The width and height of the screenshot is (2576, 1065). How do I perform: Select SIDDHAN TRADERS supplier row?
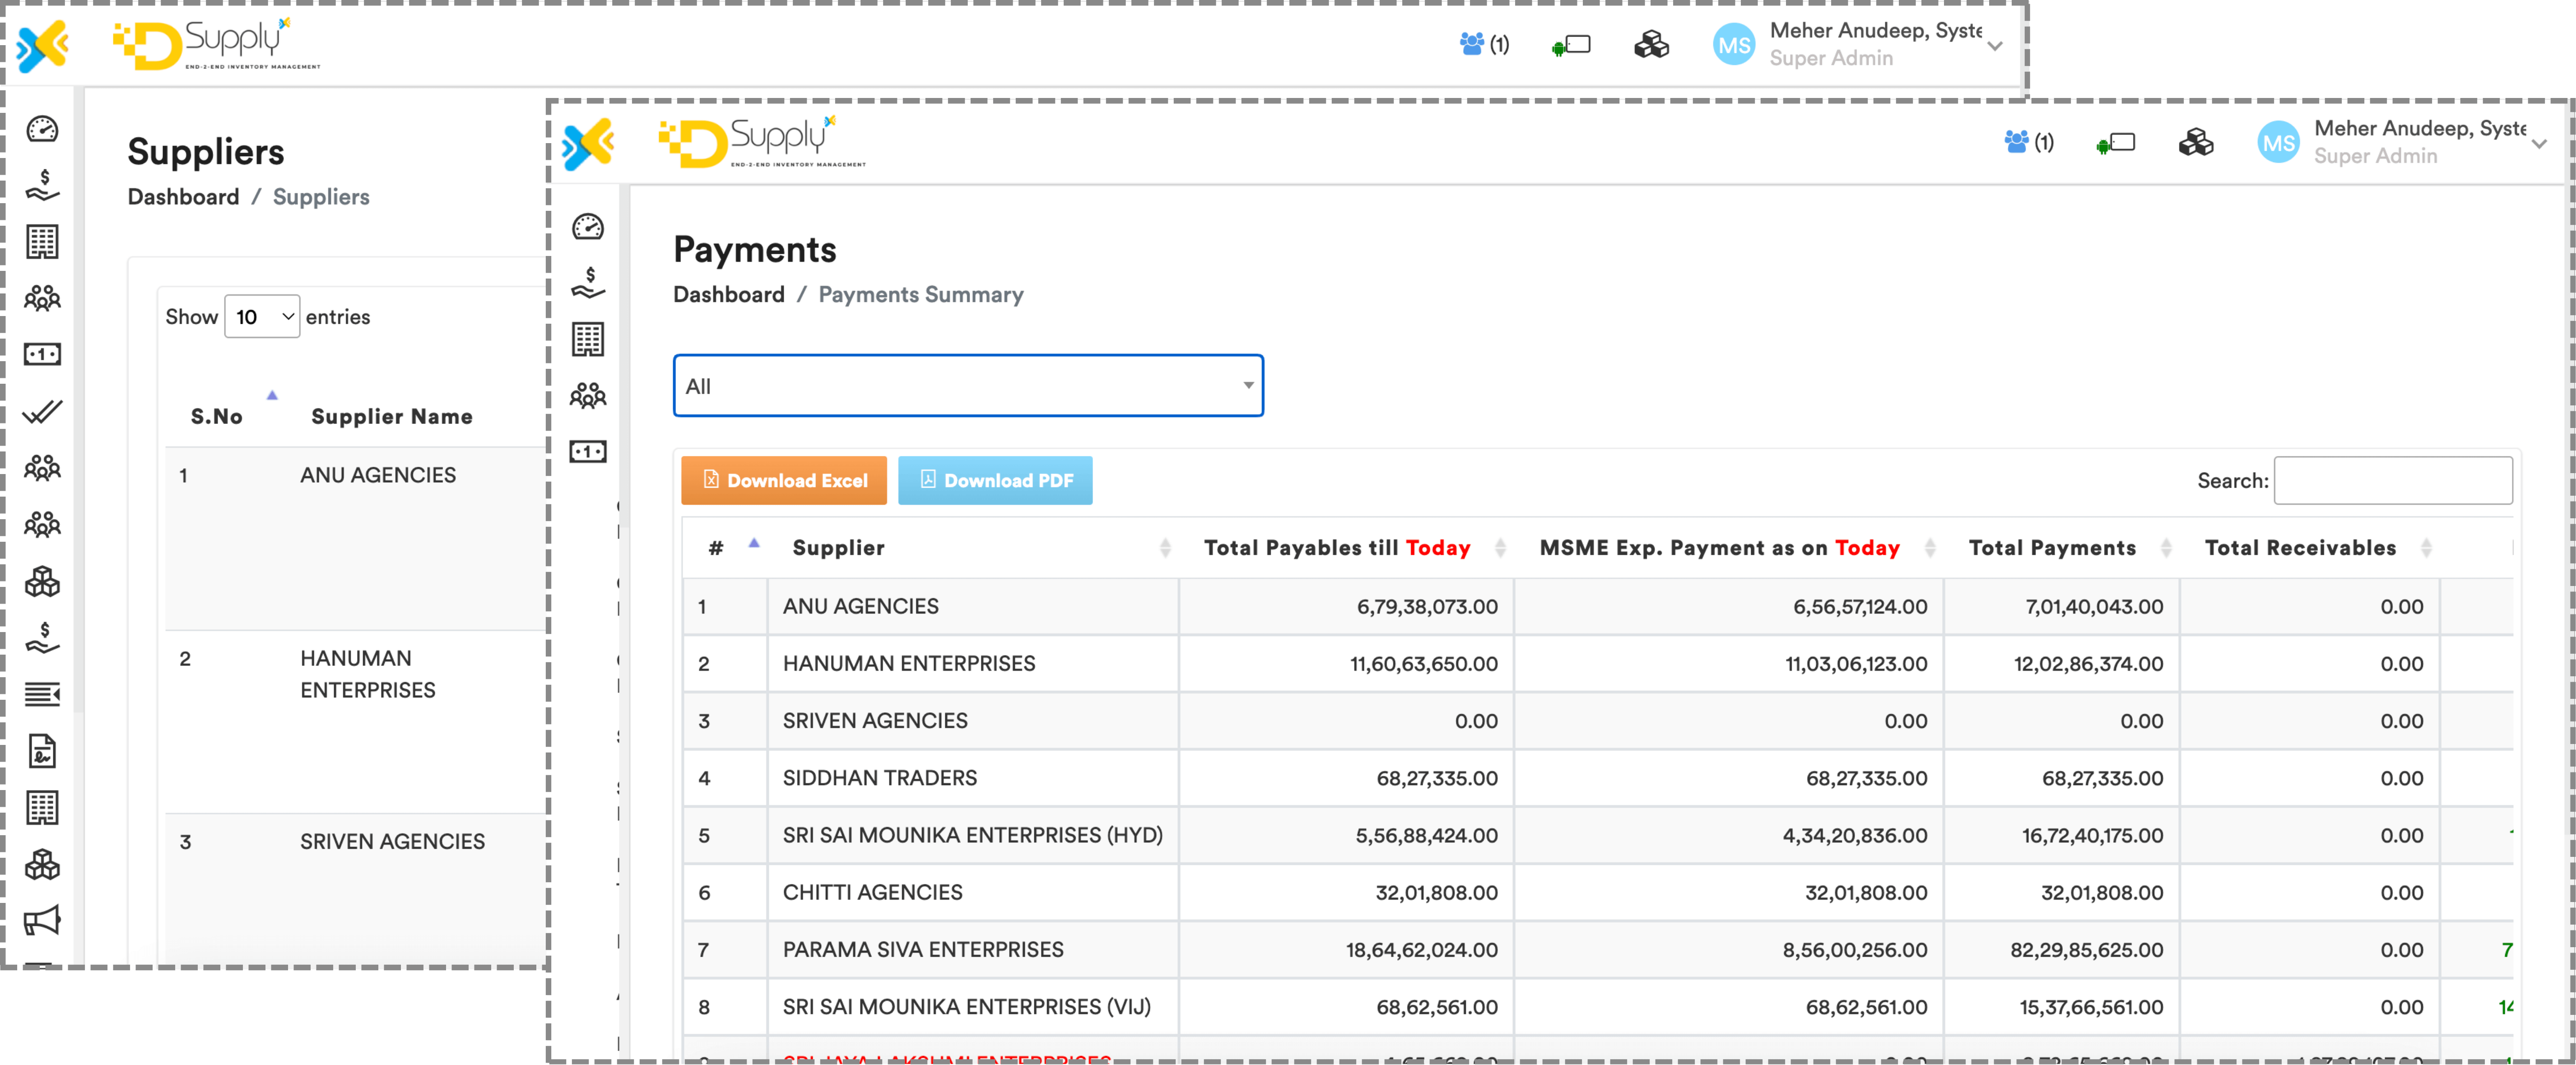[1598, 777]
